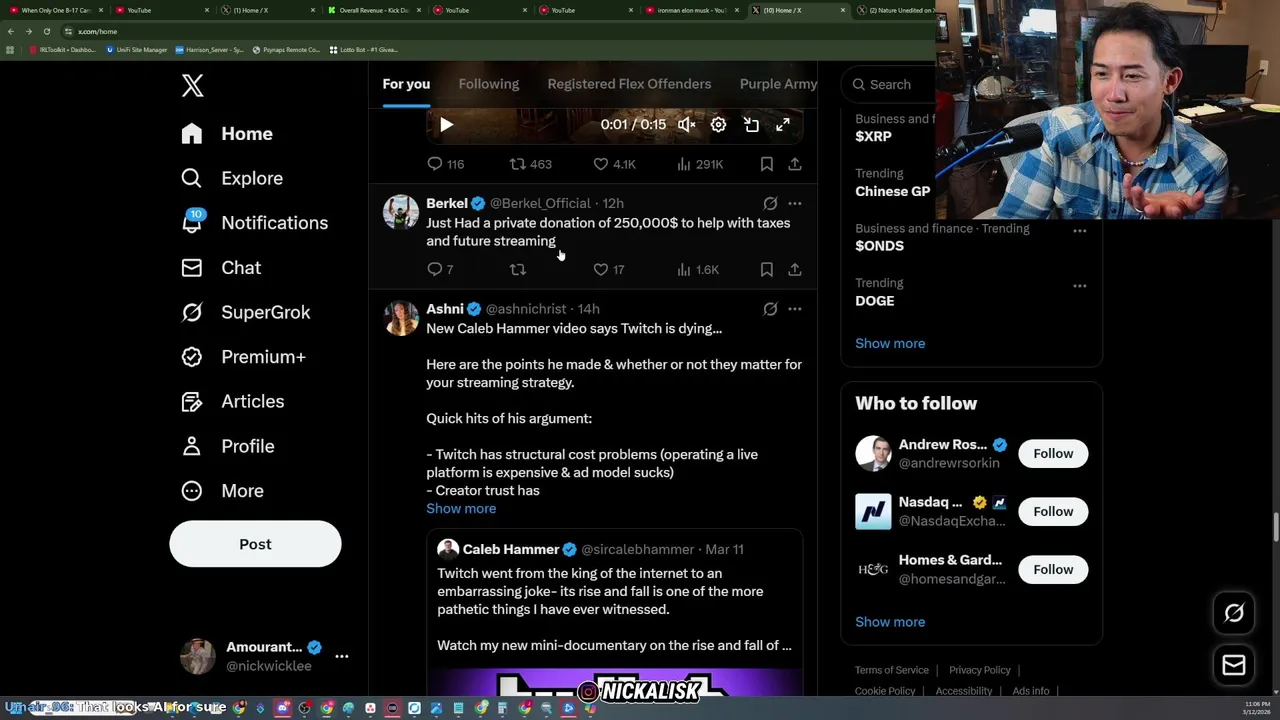Open the Chat section
Viewport: 1280px width, 720px height.
pyautogui.click(x=221, y=268)
